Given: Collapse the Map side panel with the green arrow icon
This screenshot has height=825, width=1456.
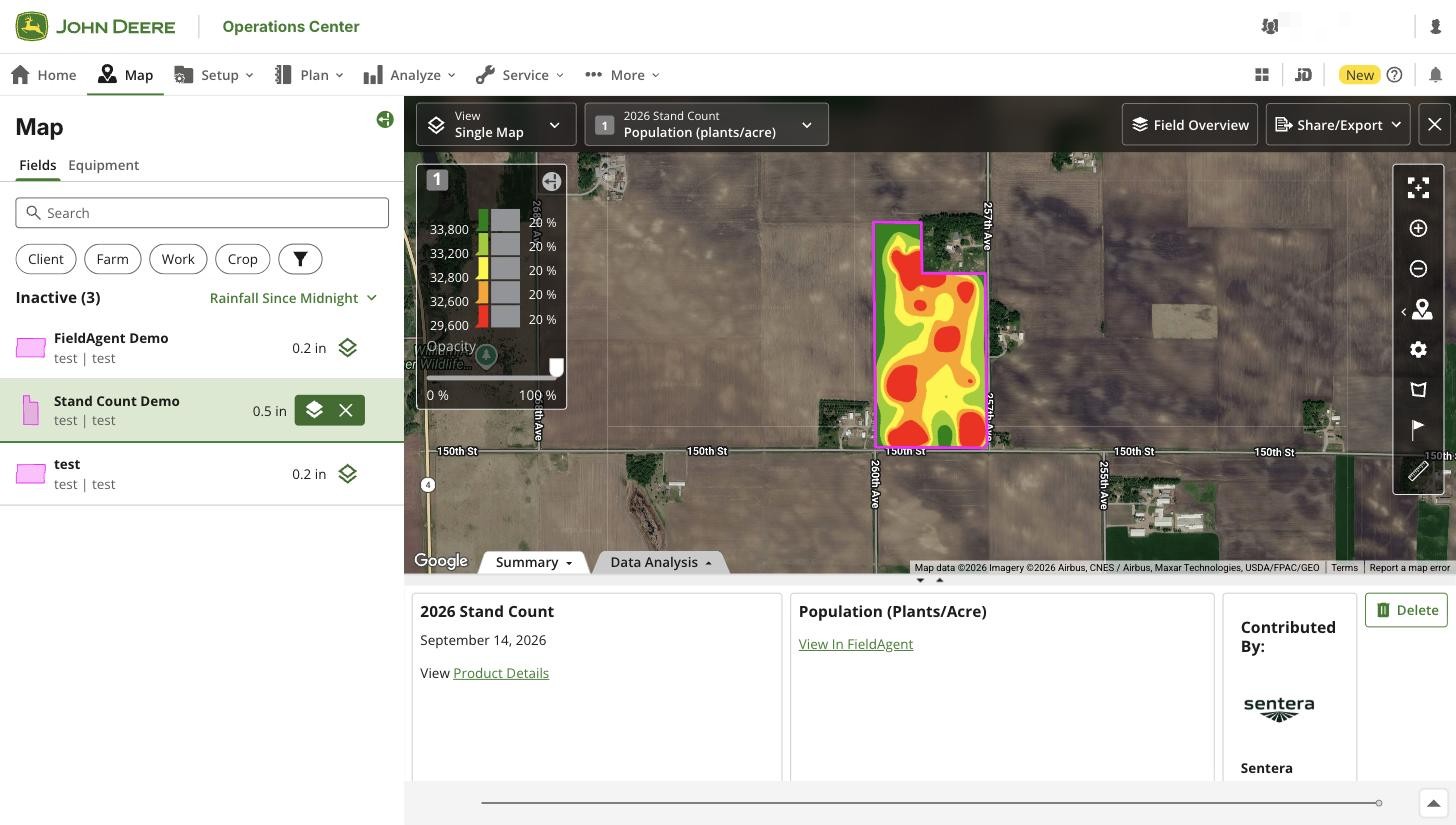Looking at the screenshot, I should click(x=385, y=120).
